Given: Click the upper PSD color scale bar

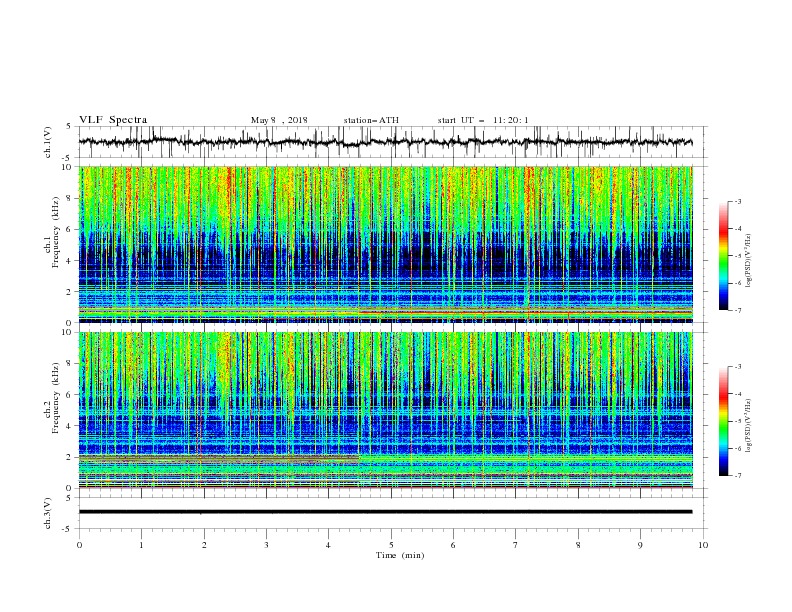Looking at the screenshot, I should point(723,256).
